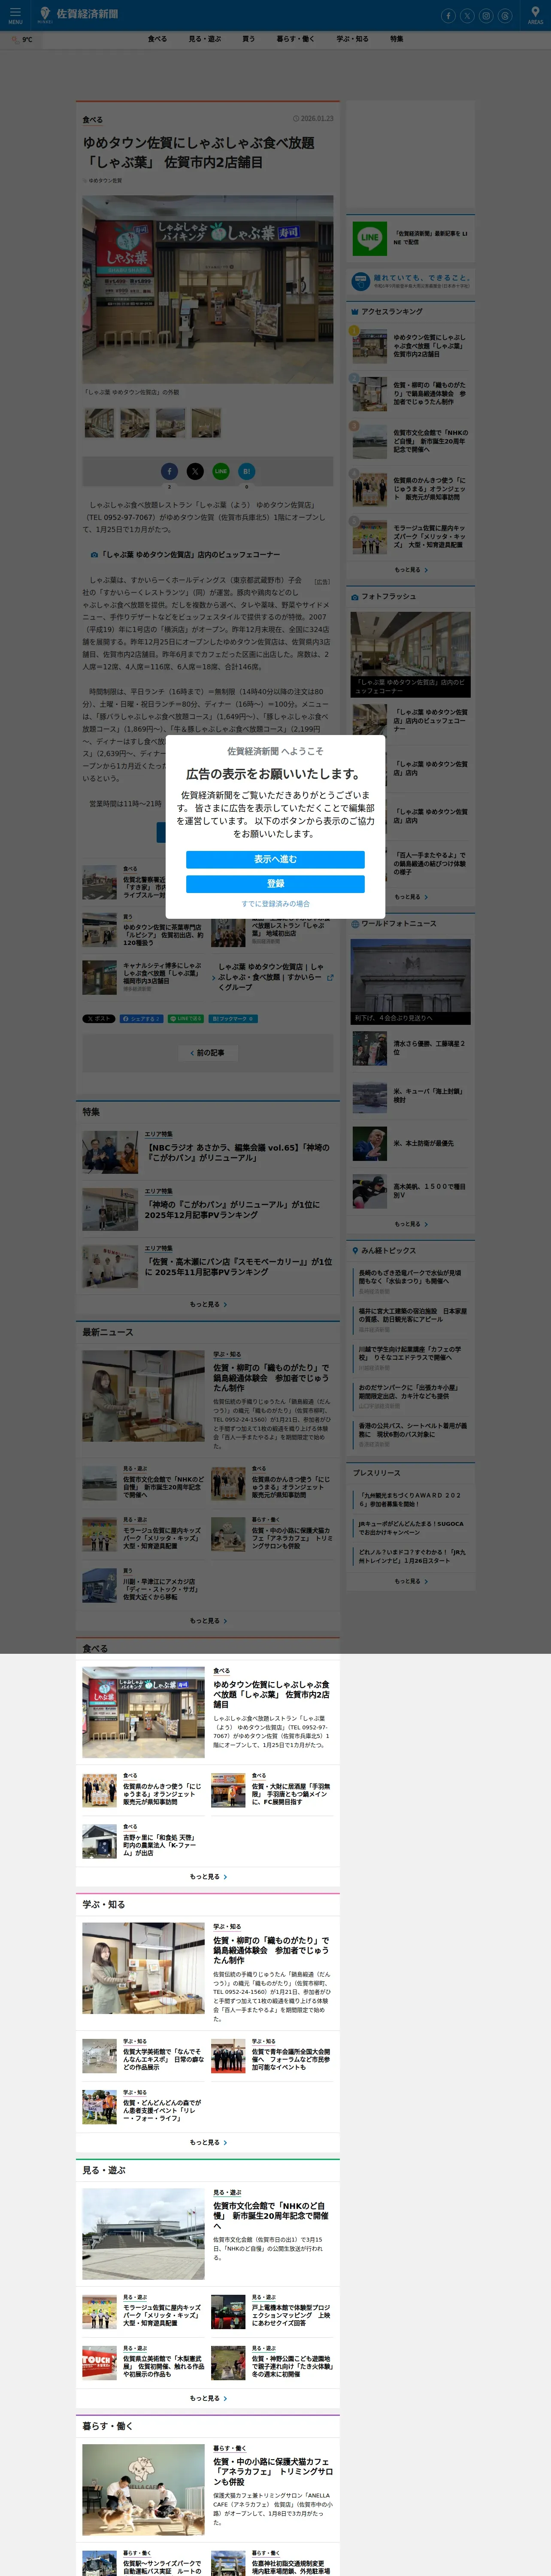Click the 佐賀経済新聞 site logo

click(78, 14)
